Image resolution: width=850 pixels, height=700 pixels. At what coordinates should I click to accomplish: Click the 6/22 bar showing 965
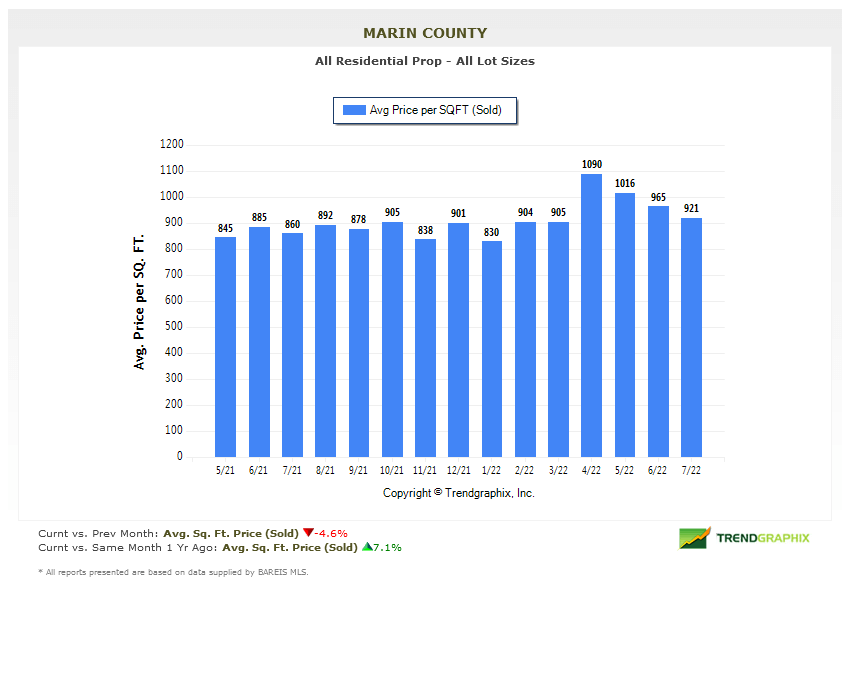point(658,331)
